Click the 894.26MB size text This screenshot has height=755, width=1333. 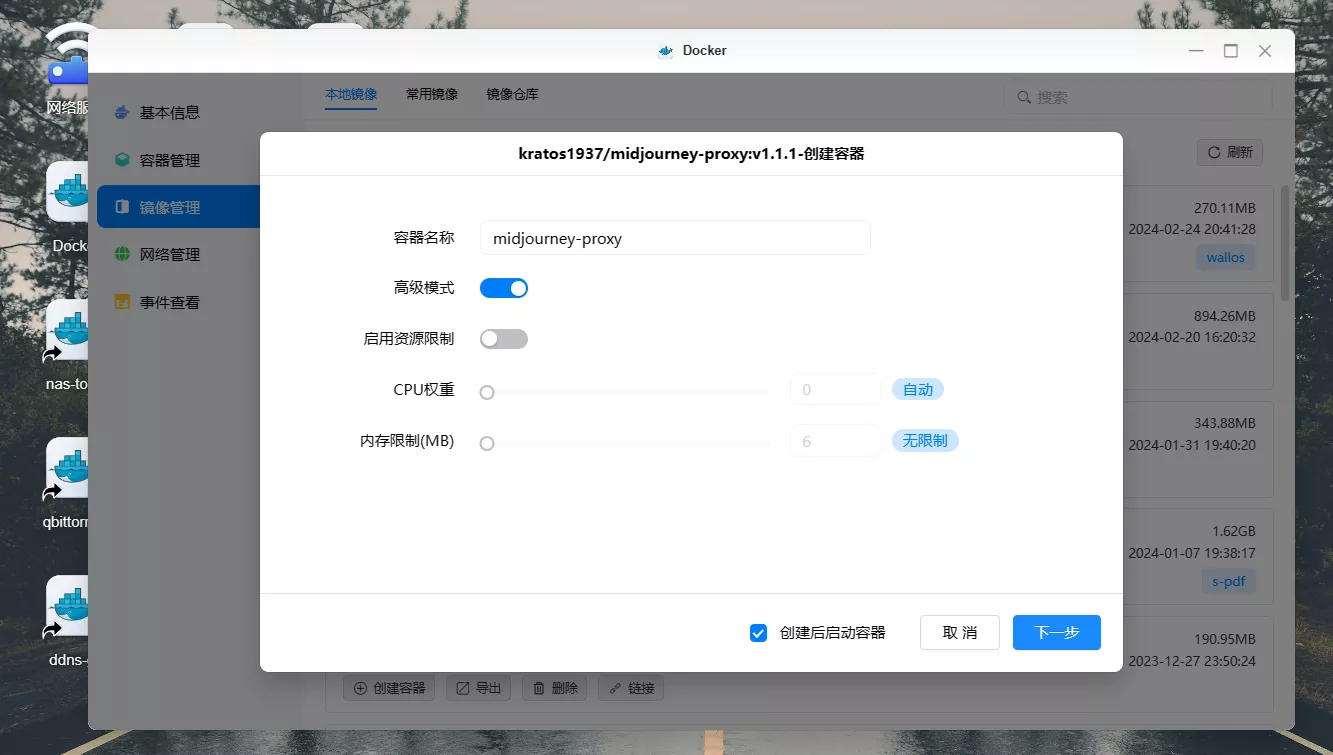coord(1224,316)
